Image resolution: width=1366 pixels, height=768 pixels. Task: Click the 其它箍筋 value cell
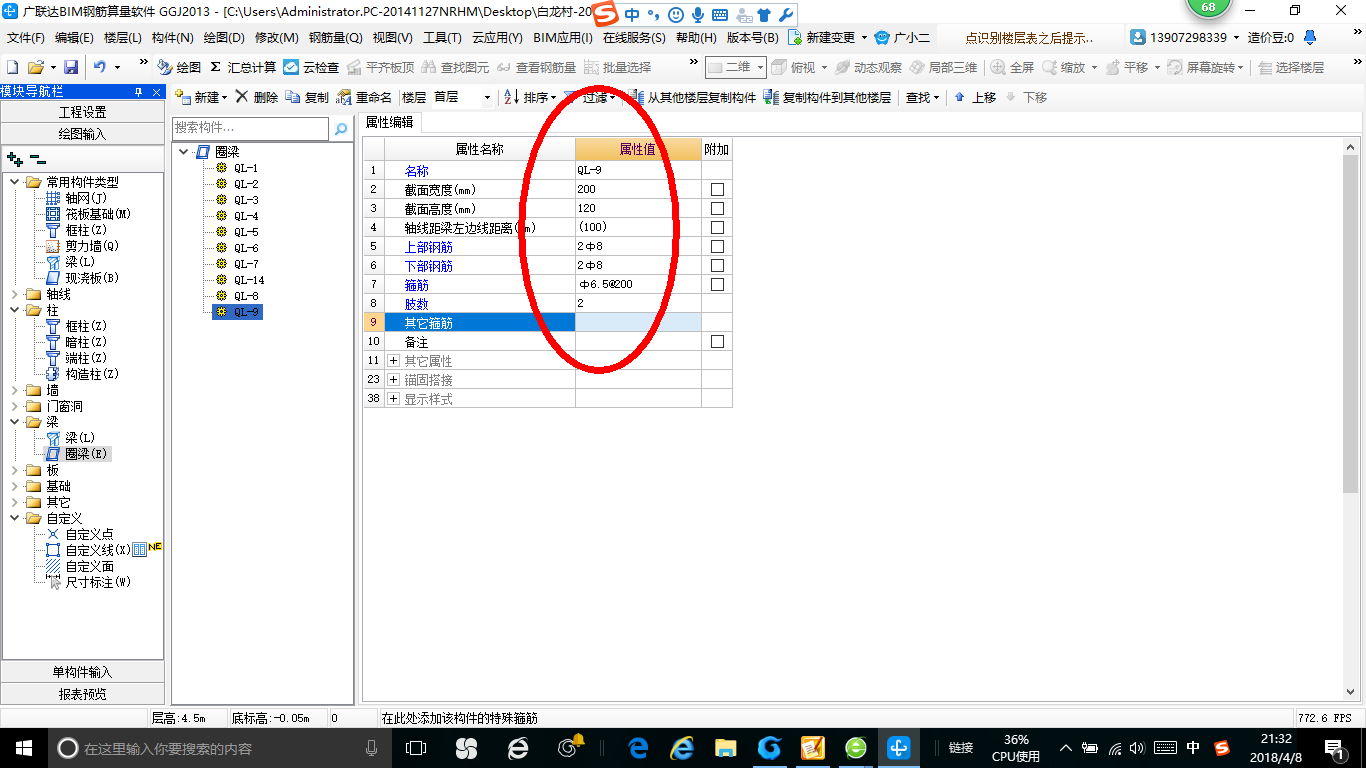[638, 323]
